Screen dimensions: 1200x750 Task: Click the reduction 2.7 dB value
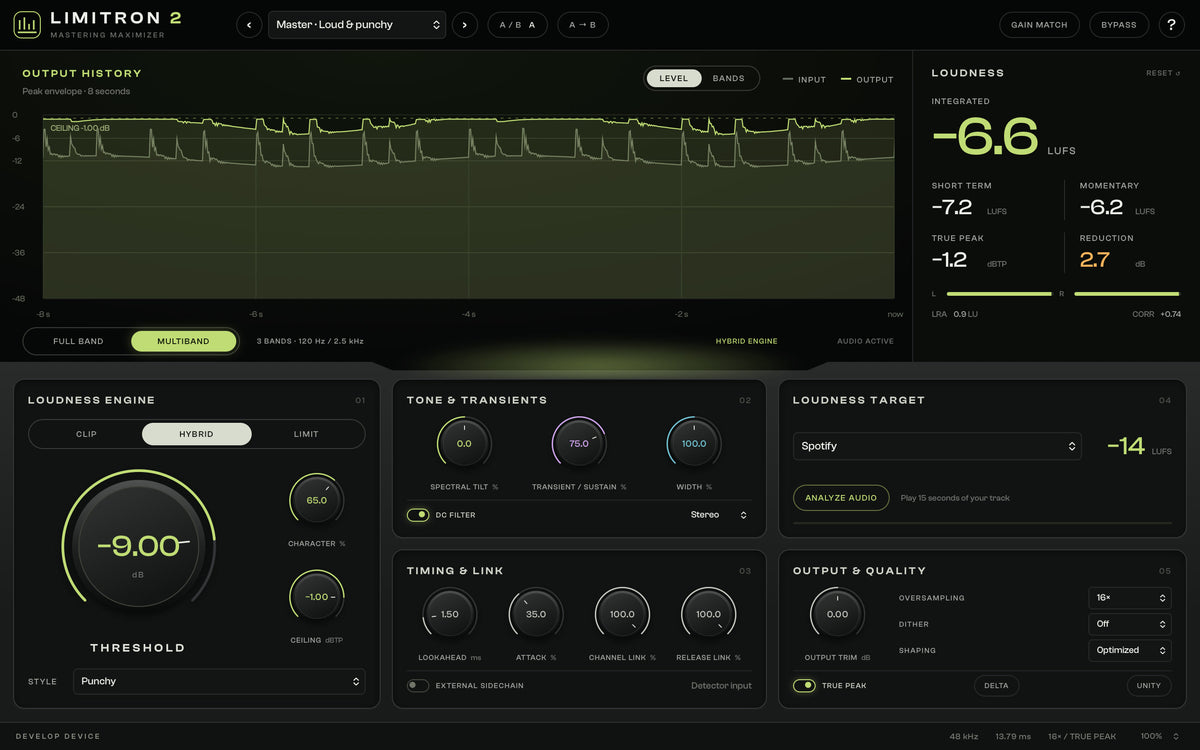click(1095, 260)
